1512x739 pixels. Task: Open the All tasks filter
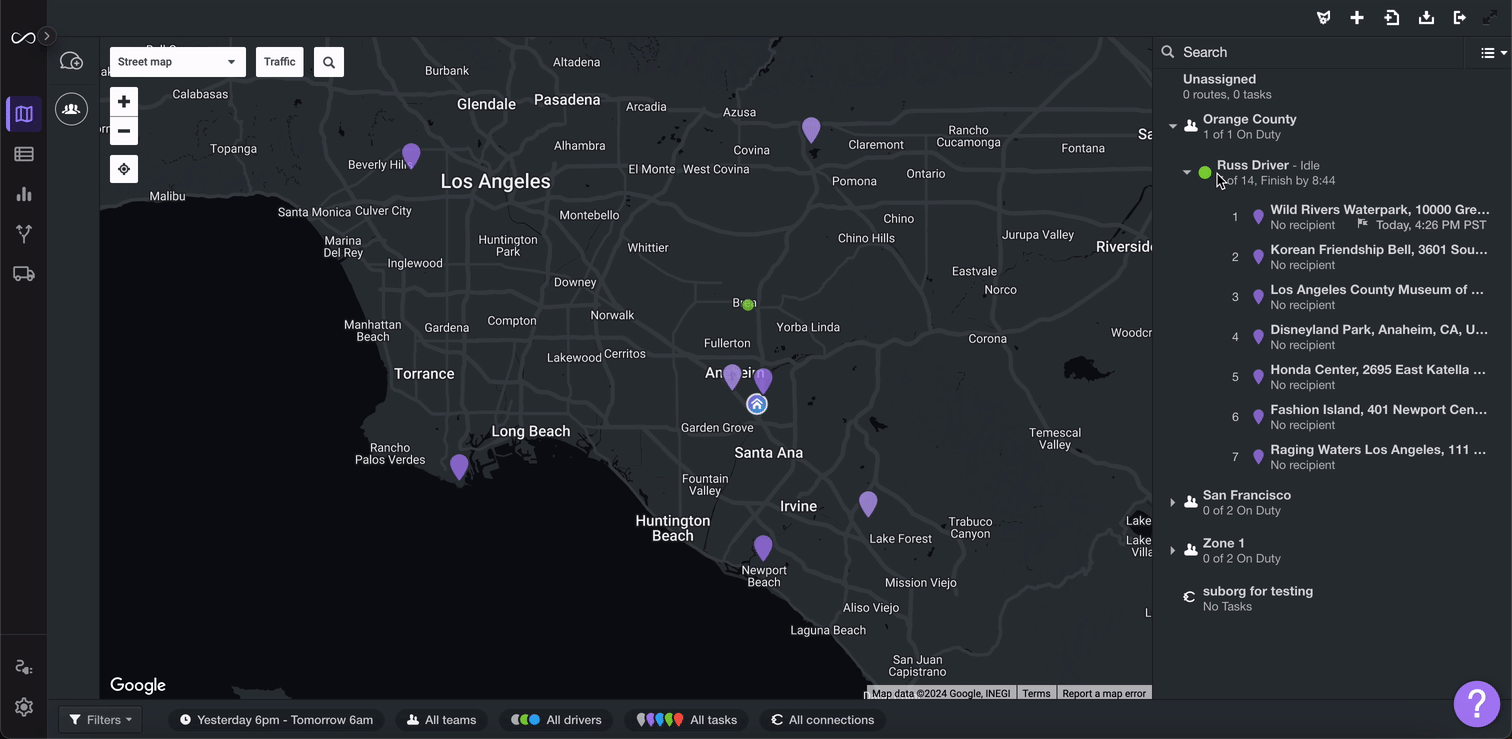pos(686,720)
